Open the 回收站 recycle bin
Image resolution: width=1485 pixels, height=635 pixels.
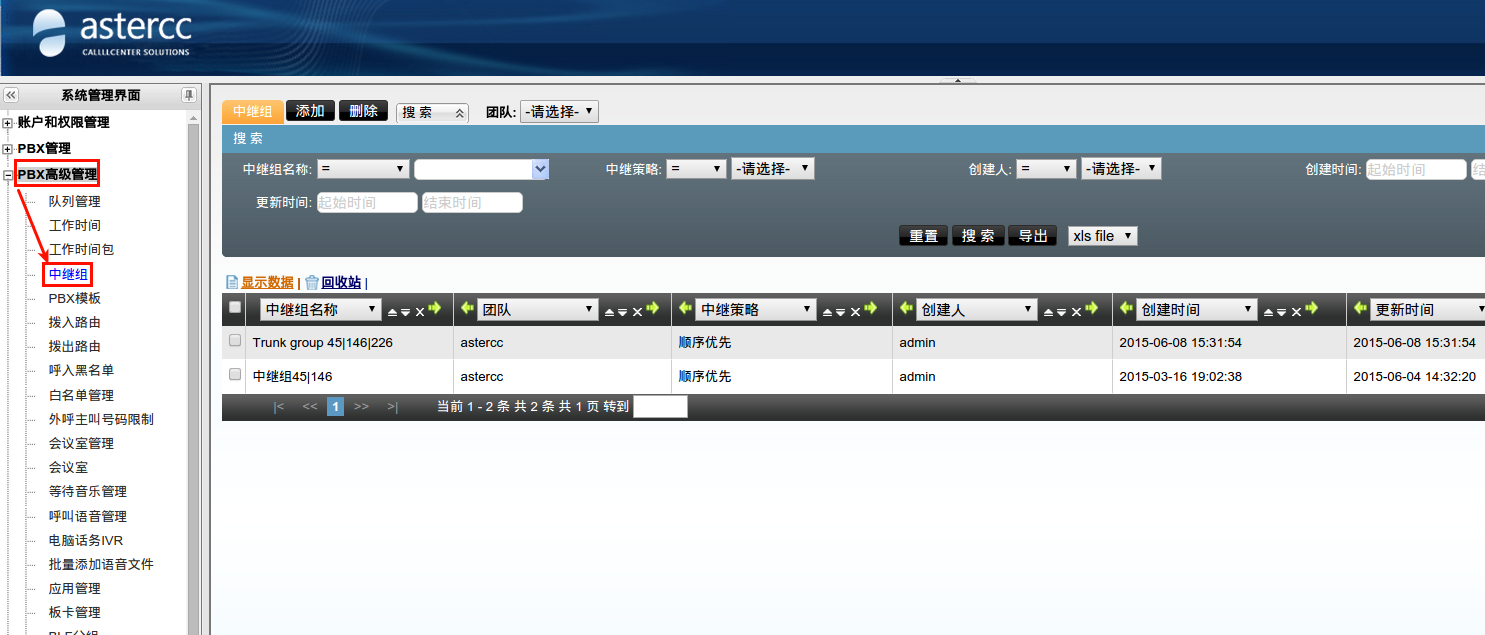point(341,283)
